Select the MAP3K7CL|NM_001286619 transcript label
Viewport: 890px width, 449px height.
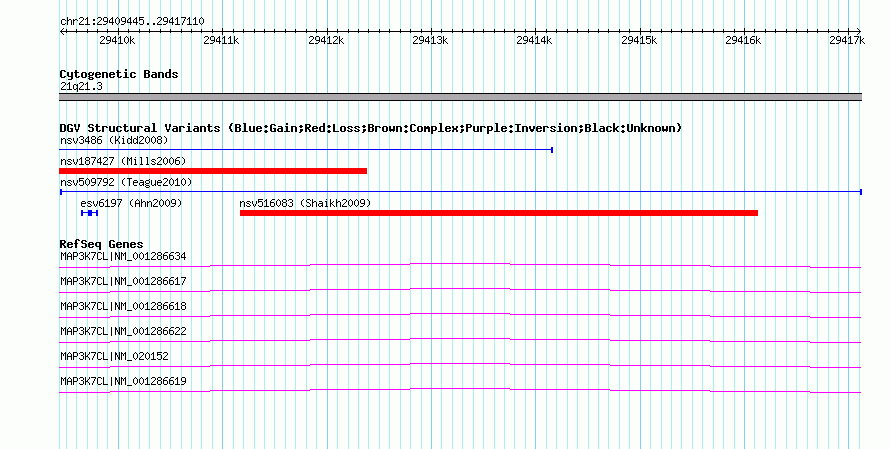pyautogui.click(x=123, y=381)
